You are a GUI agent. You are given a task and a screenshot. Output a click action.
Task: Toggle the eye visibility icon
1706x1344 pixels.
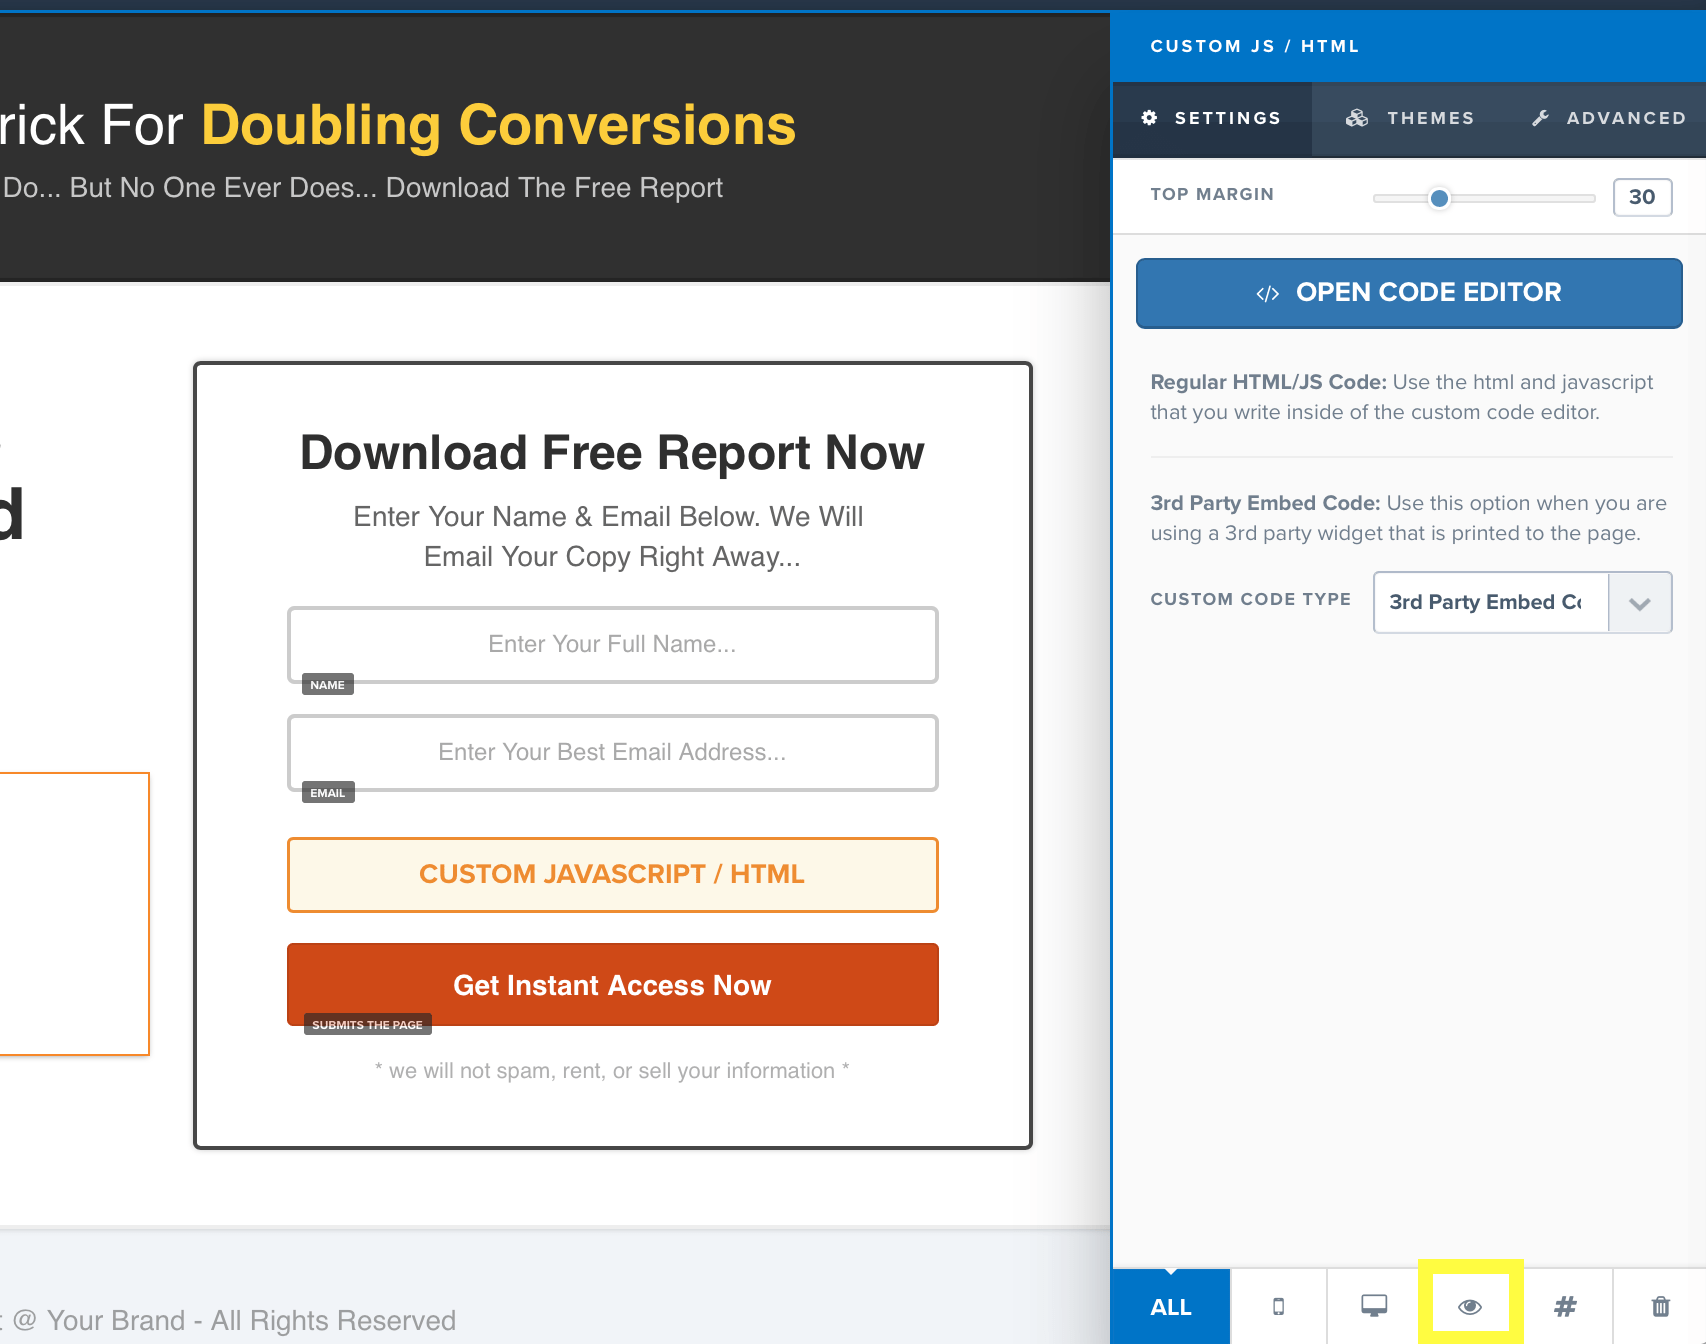pyautogui.click(x=1470, y=1307)
